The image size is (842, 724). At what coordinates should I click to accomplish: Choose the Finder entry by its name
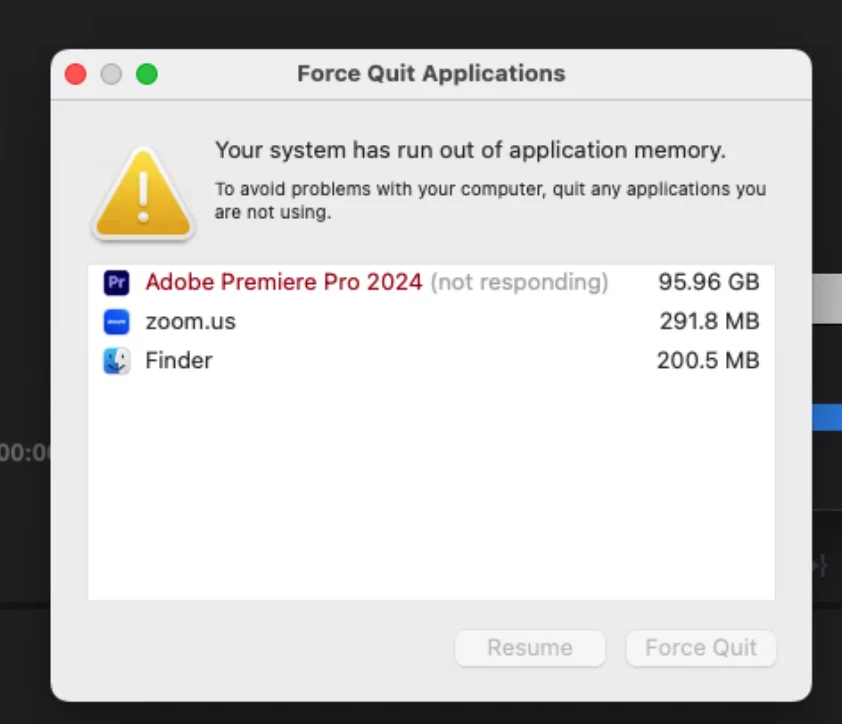click(179, 360)
